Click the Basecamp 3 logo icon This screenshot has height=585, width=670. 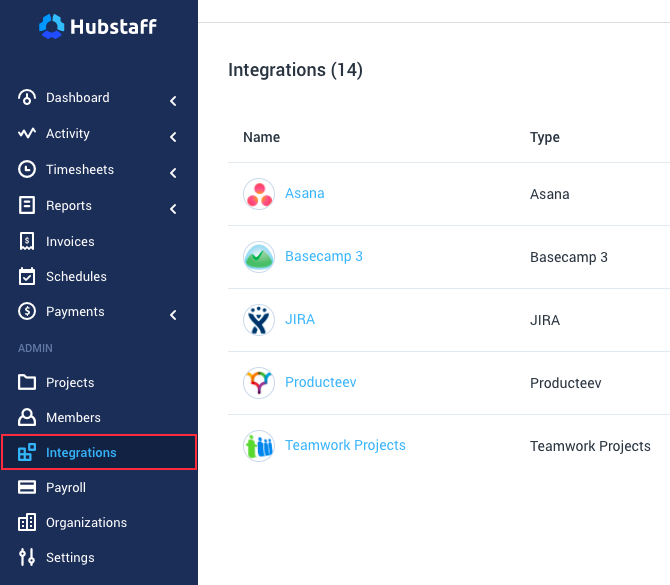[x=259, y=257]
